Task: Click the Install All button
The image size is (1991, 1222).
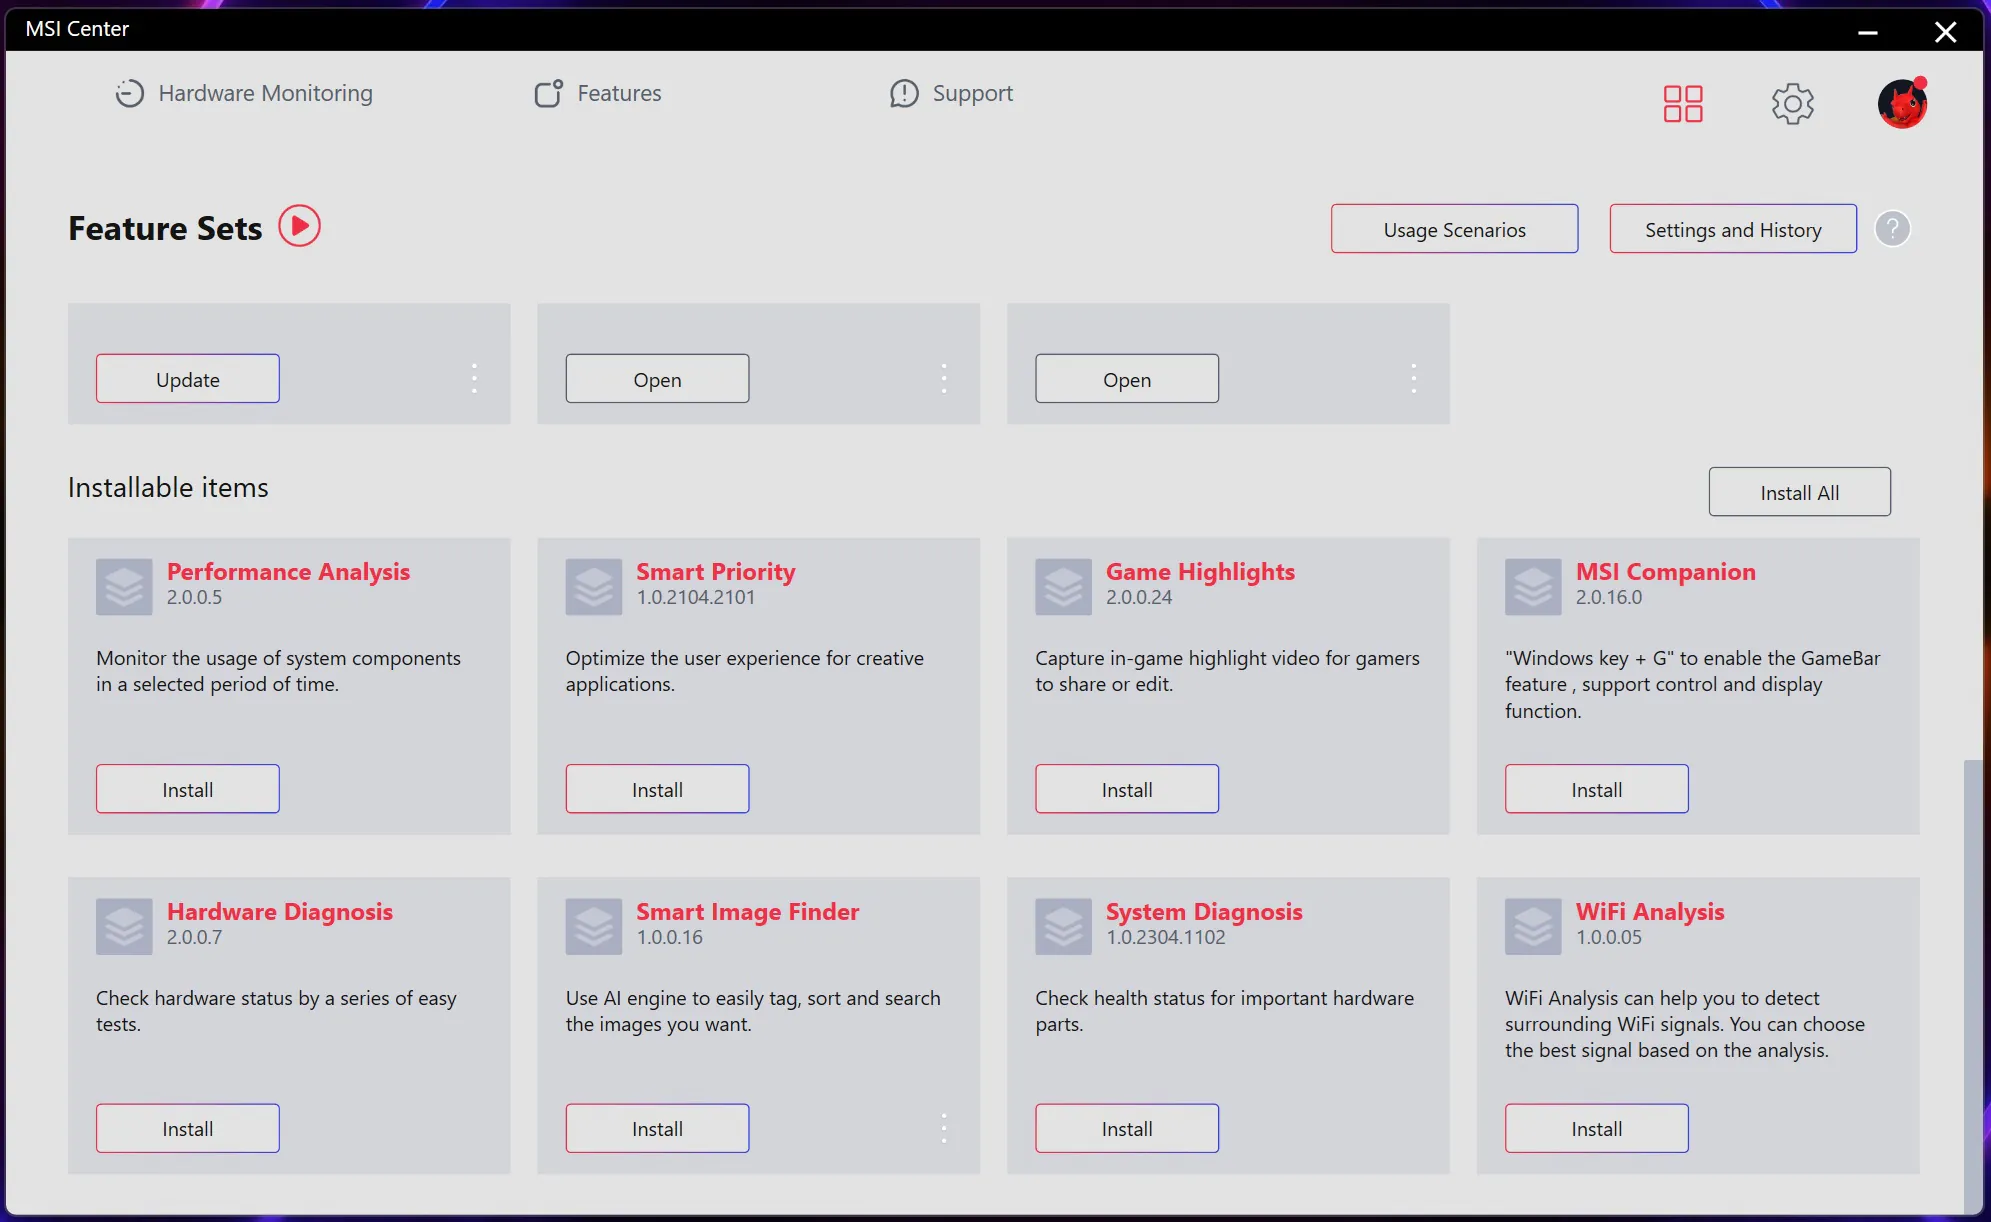Action: tap(1799, 492)
